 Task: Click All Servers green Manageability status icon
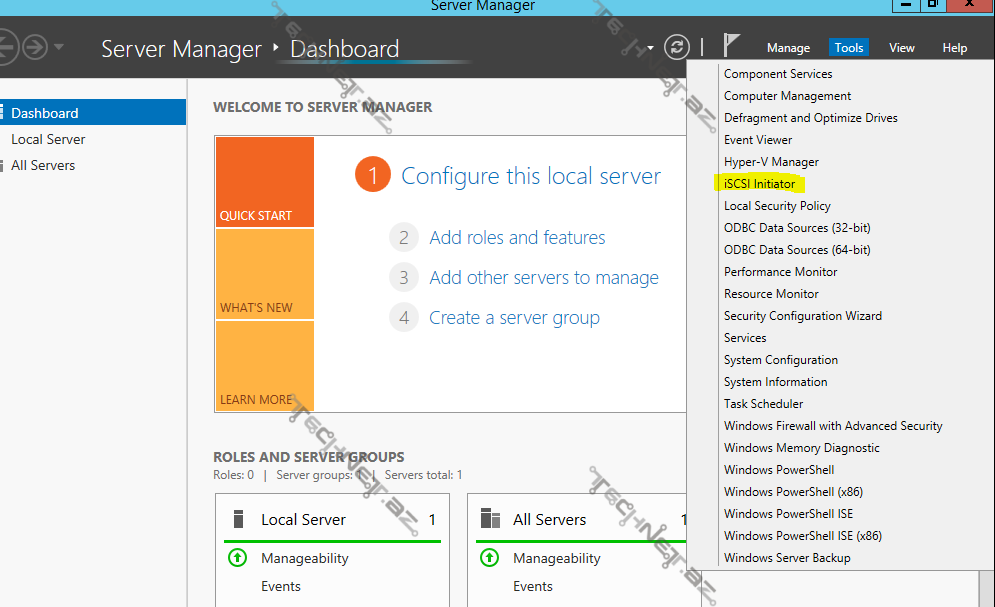pos(490,558)
